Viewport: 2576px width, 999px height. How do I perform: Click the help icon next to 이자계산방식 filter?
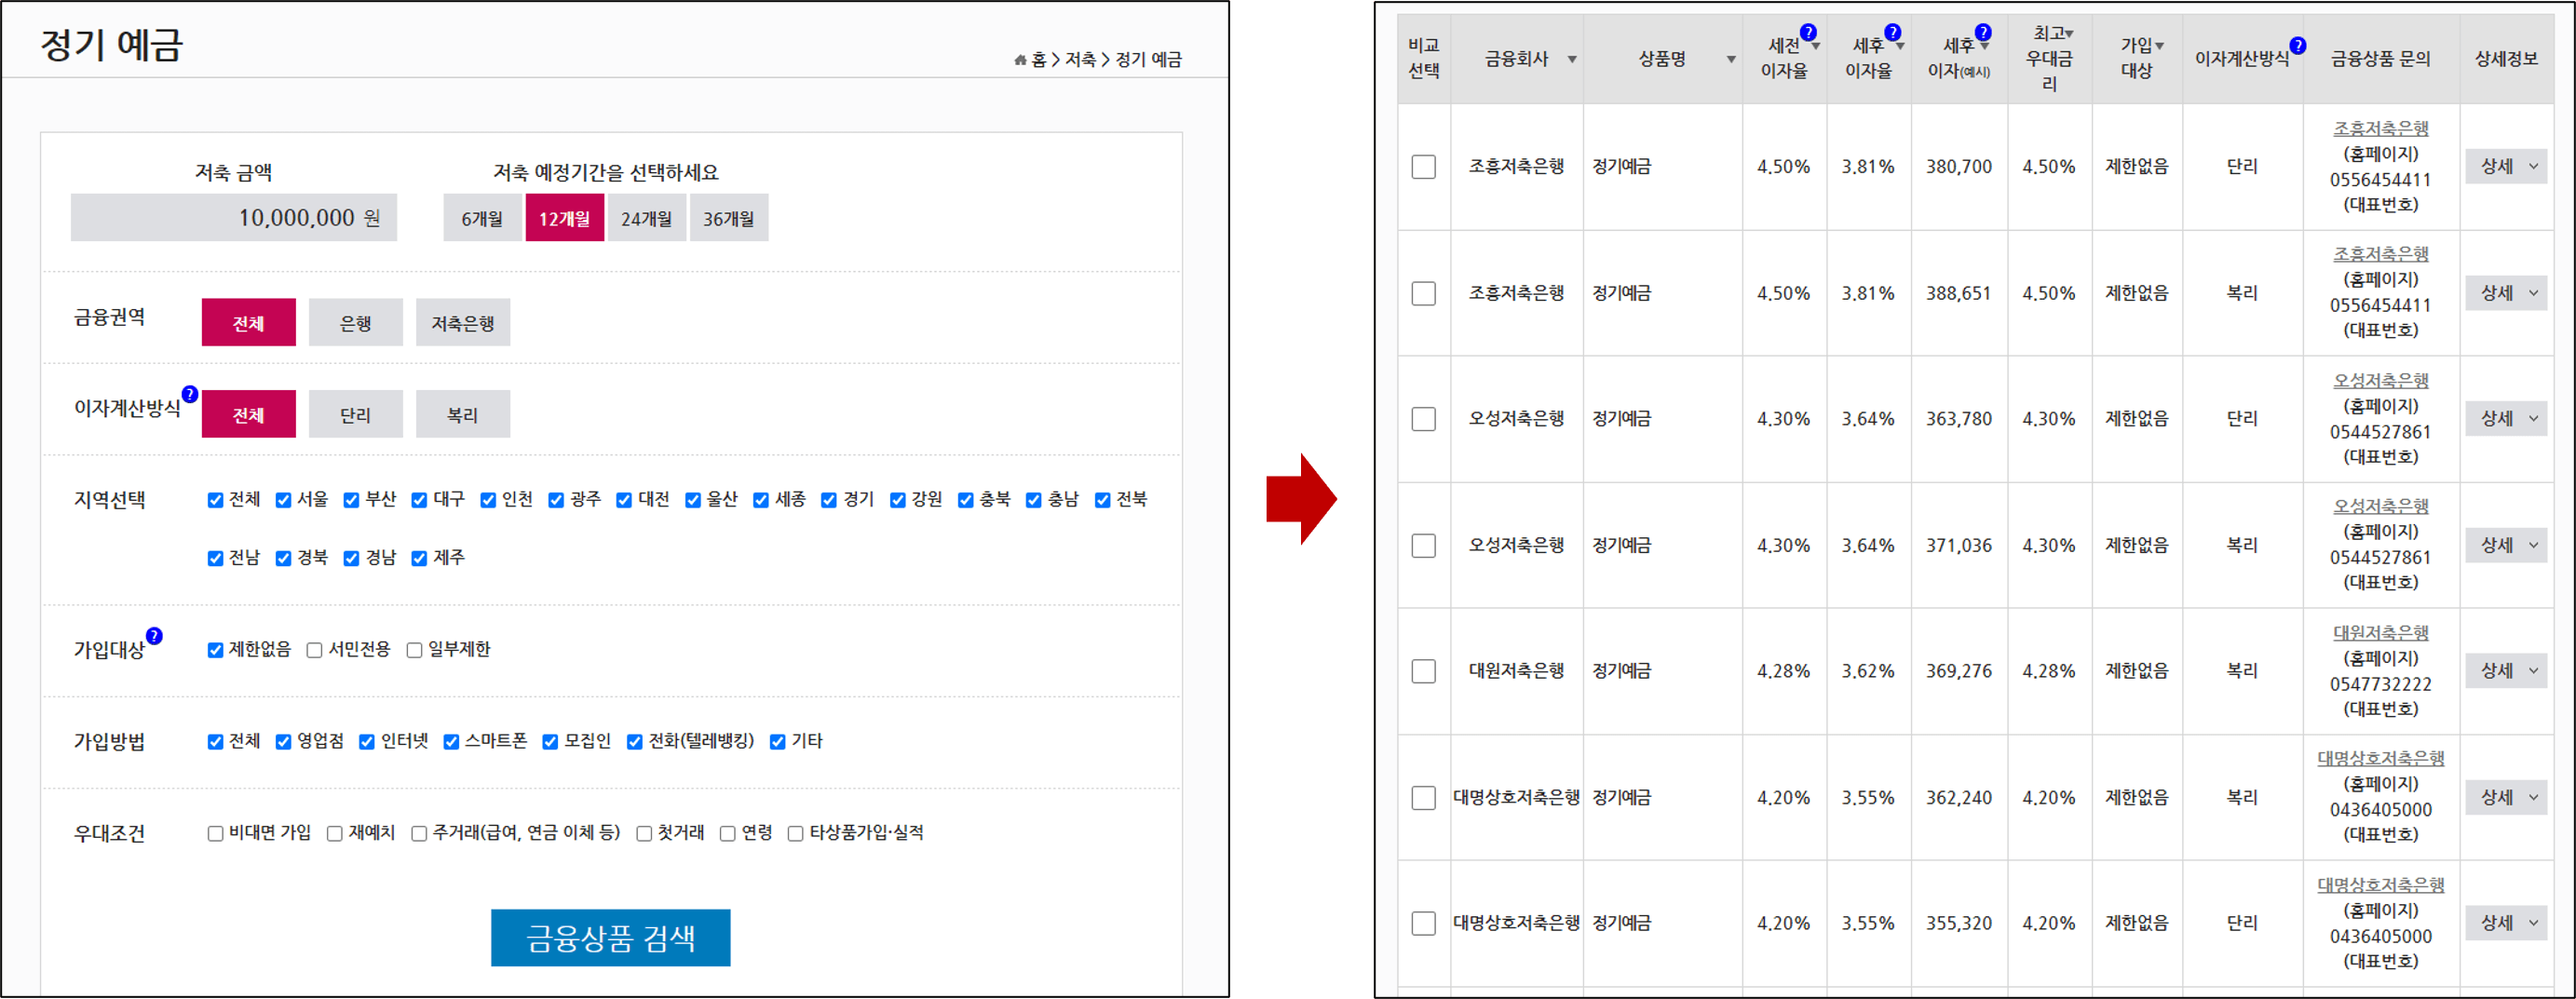pyautogui.click(x=189, y=392)
